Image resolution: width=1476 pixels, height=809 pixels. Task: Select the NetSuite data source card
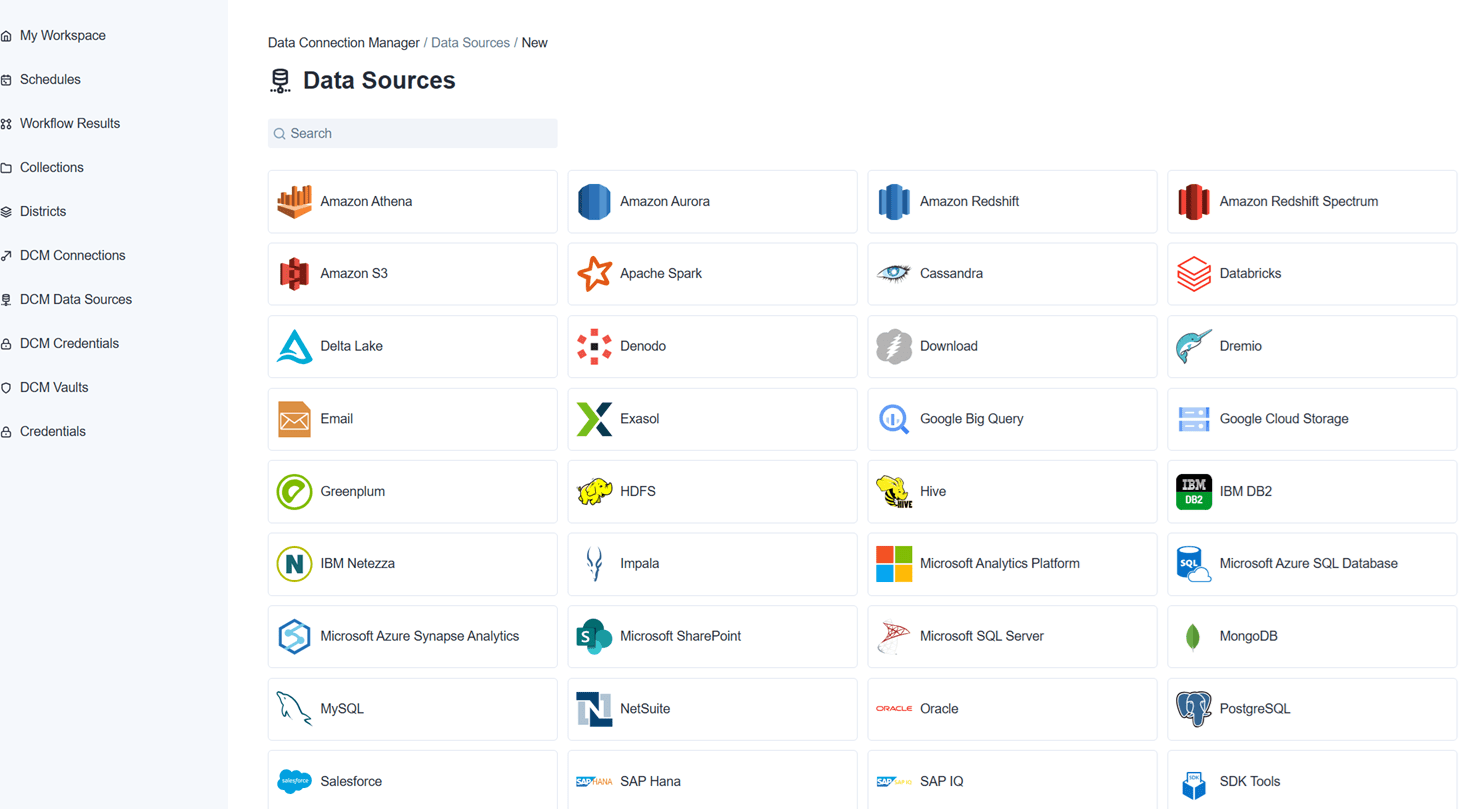[x=712, y=709]
